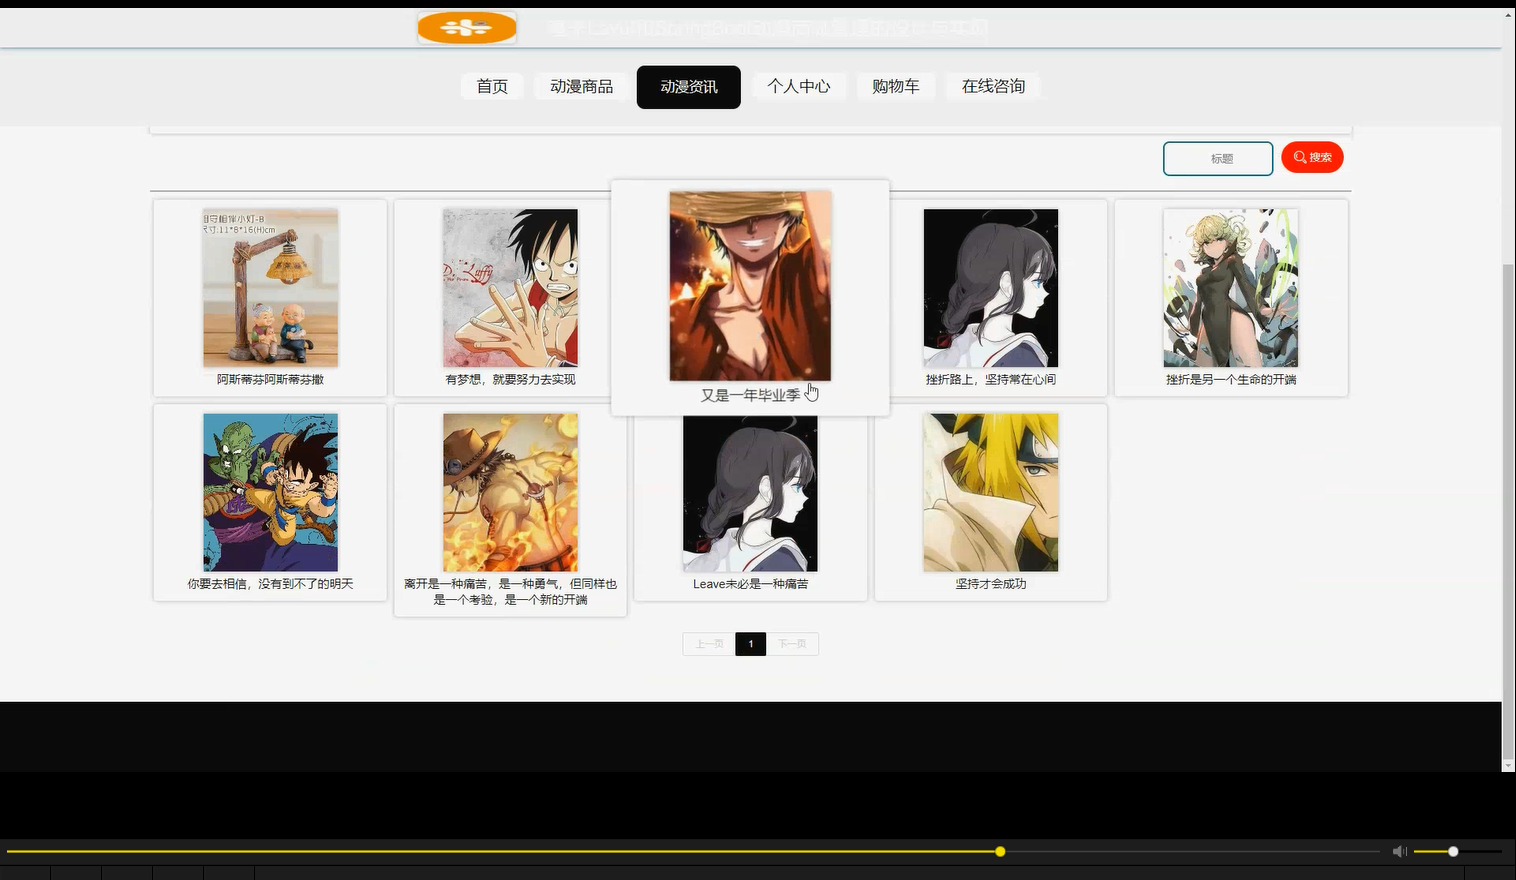
Task: Open the 在线咨询 consultation page
Action: [994, 86]
